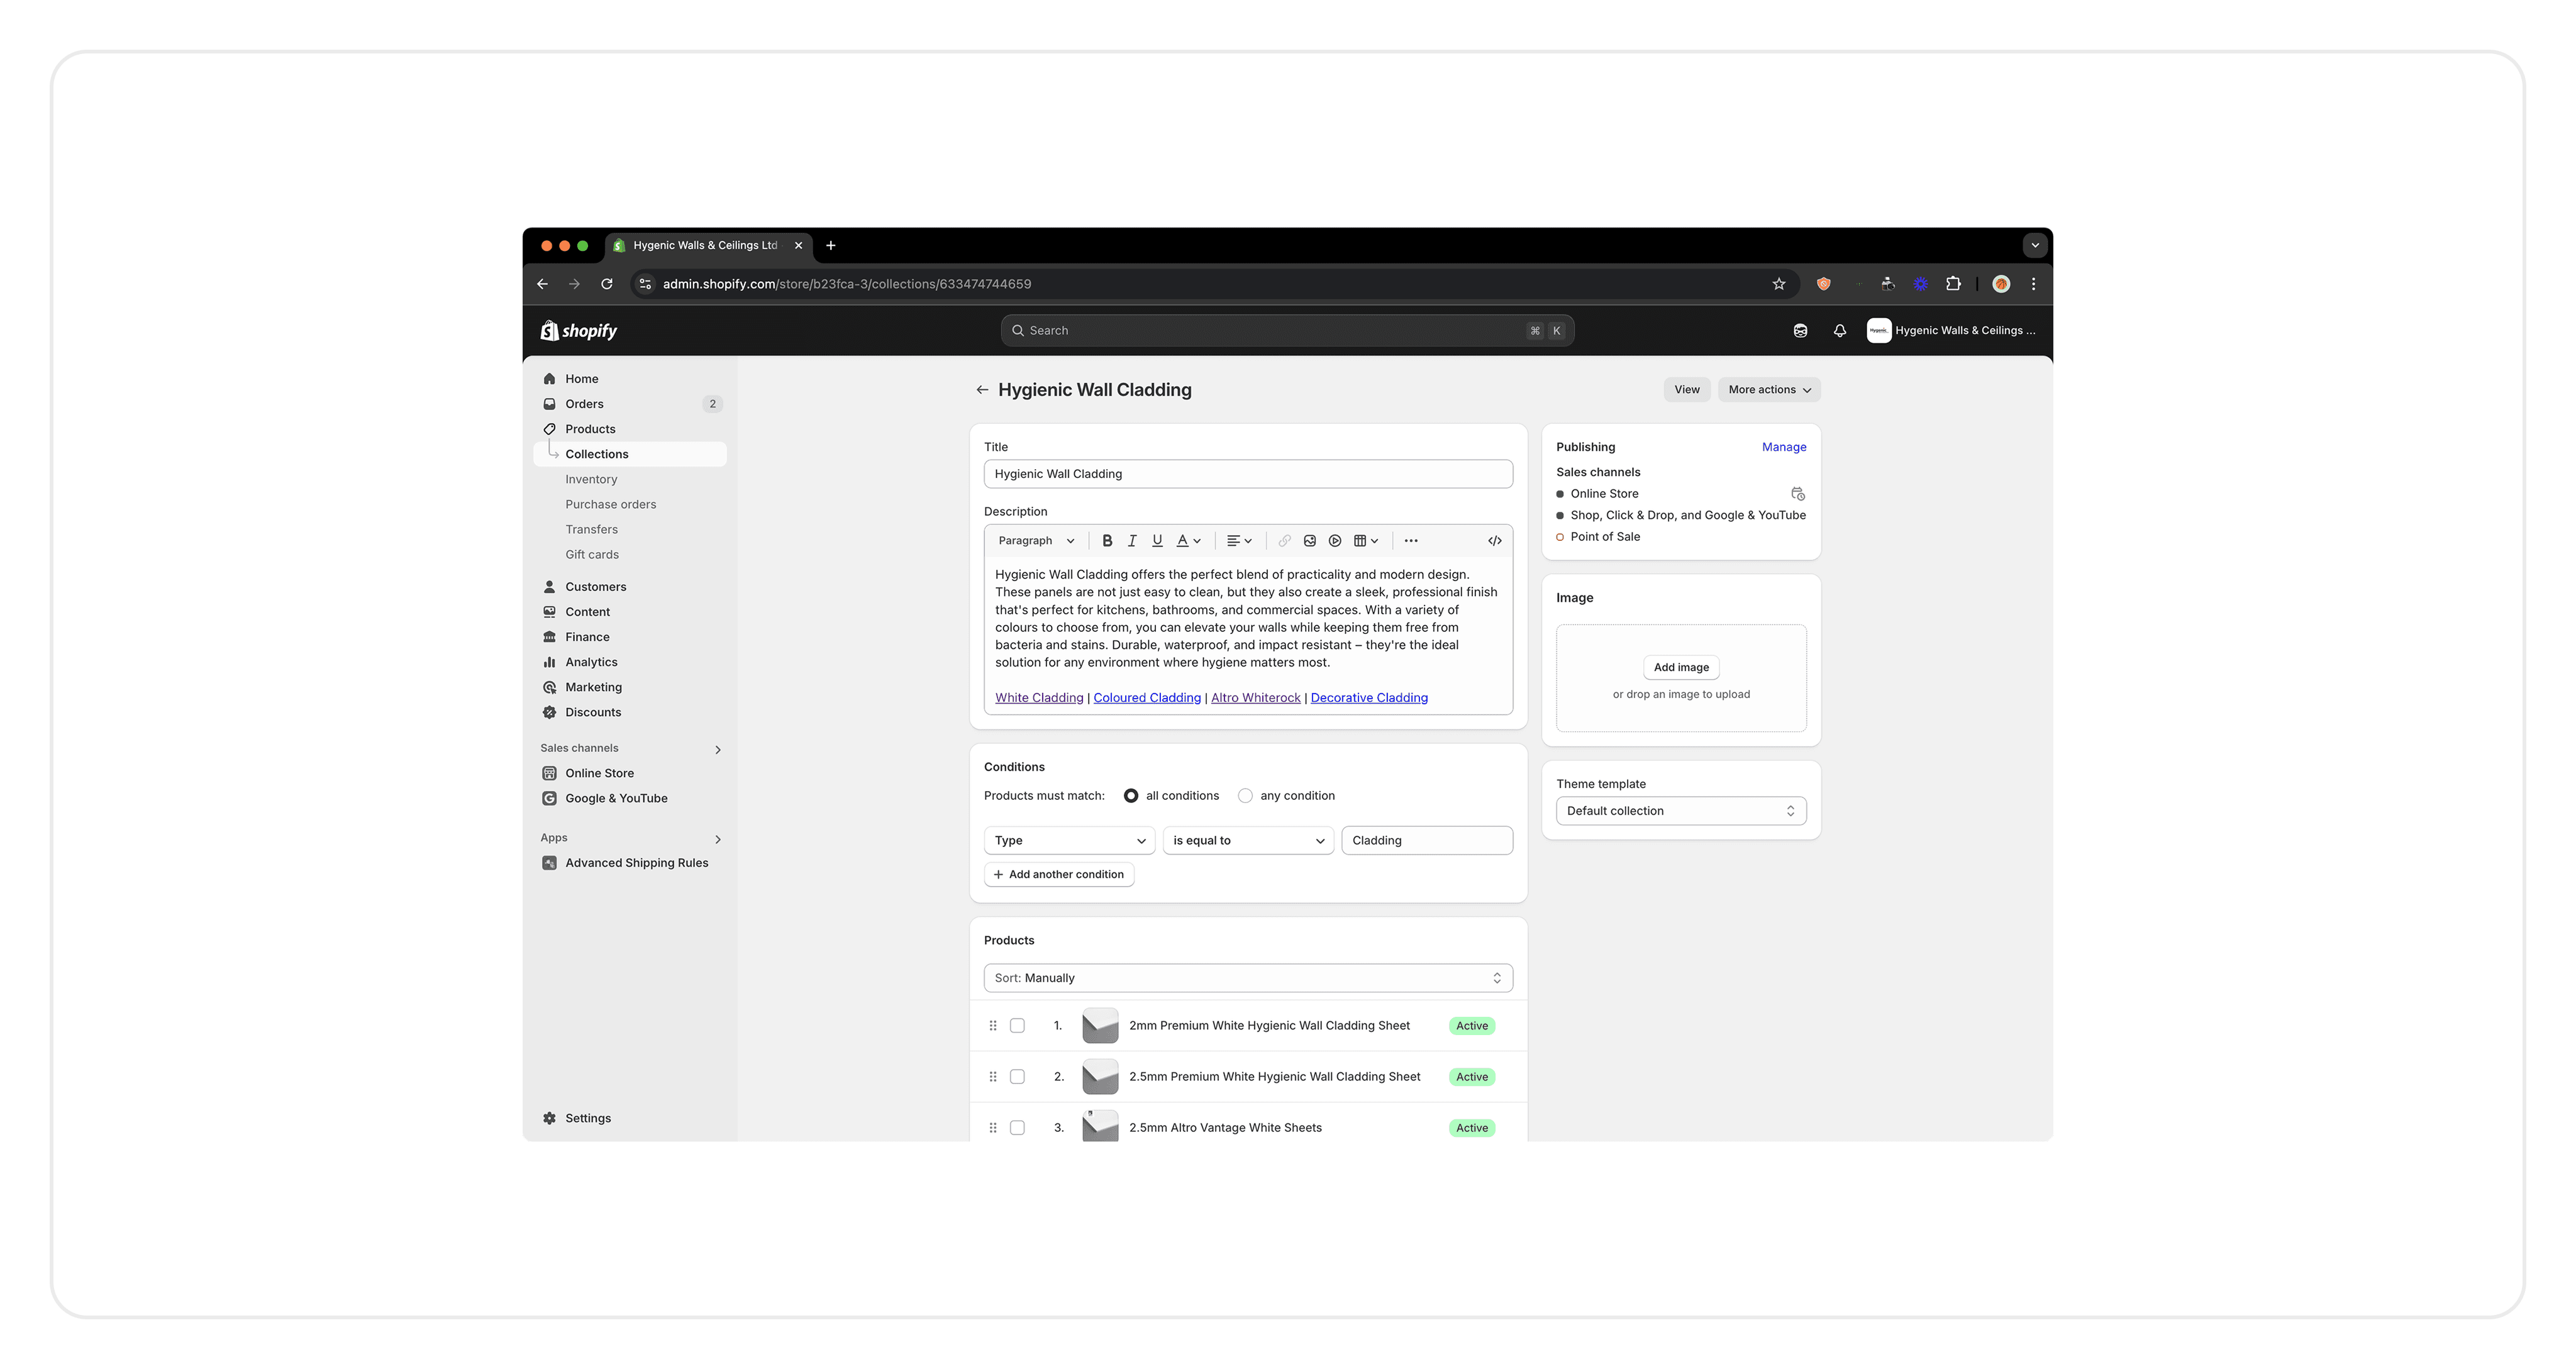
Task: View site information icon in address bar
Action: (x=646, y=284)
